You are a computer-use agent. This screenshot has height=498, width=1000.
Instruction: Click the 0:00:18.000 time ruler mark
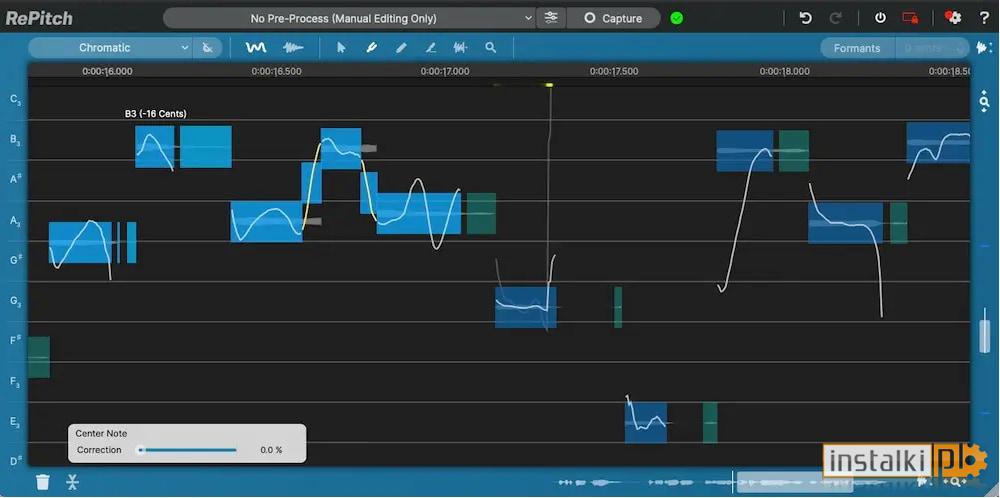pyautogui.click(x=784, y=71)
